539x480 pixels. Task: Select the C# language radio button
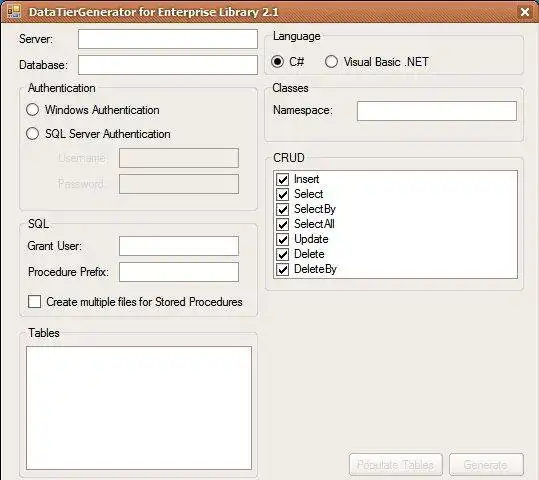[x=277, y=62]
